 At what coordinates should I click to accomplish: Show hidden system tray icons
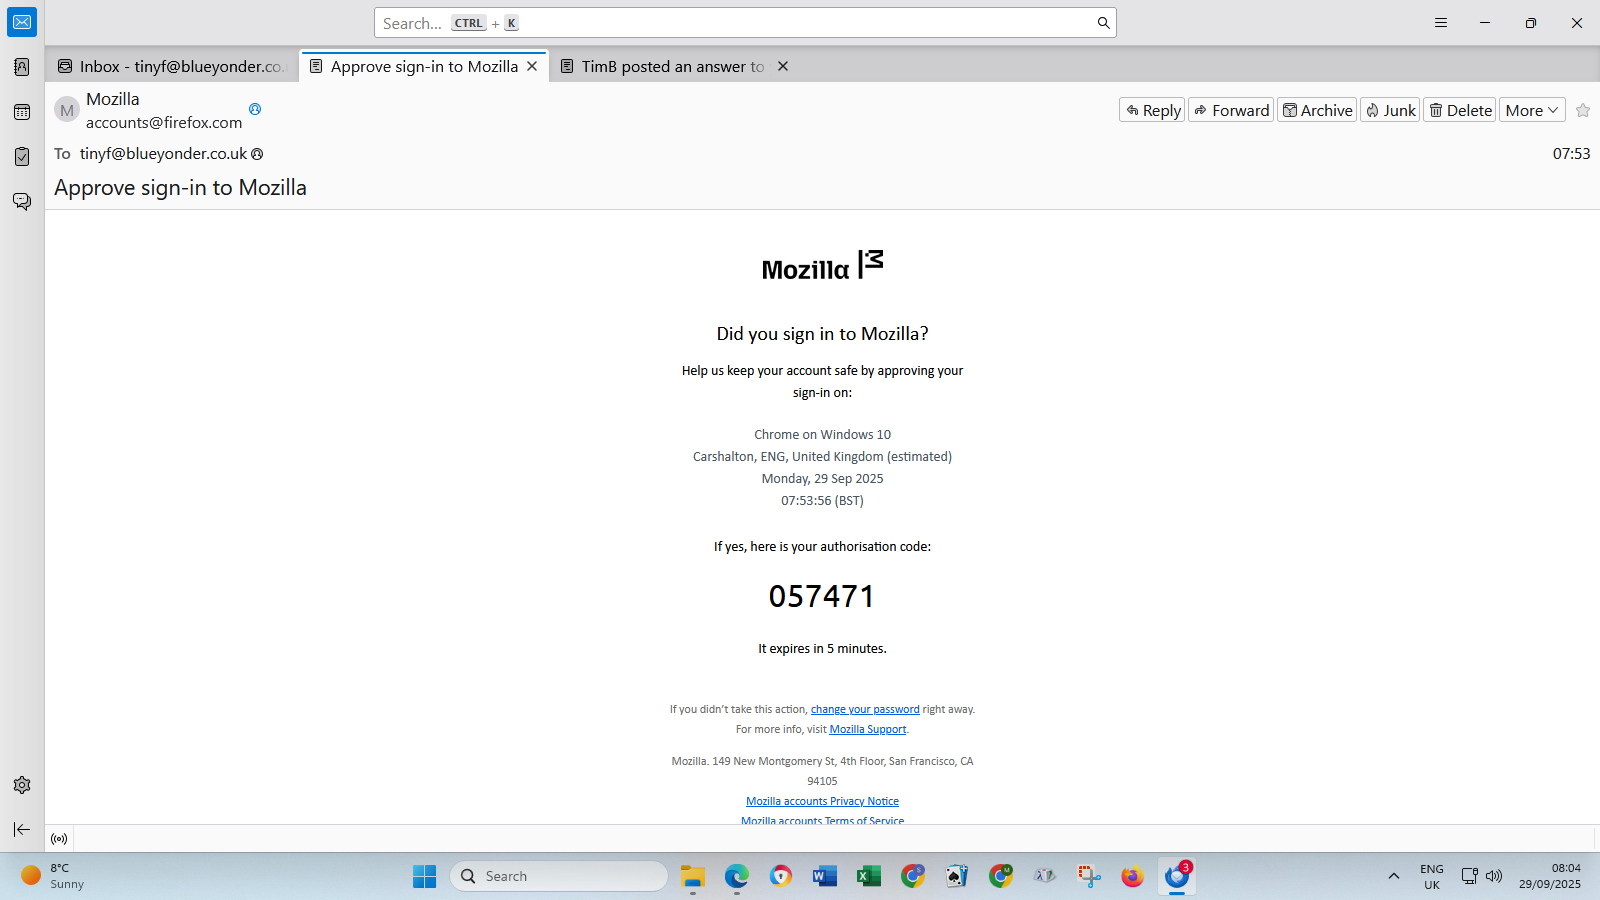click(x=1393, y=876)
